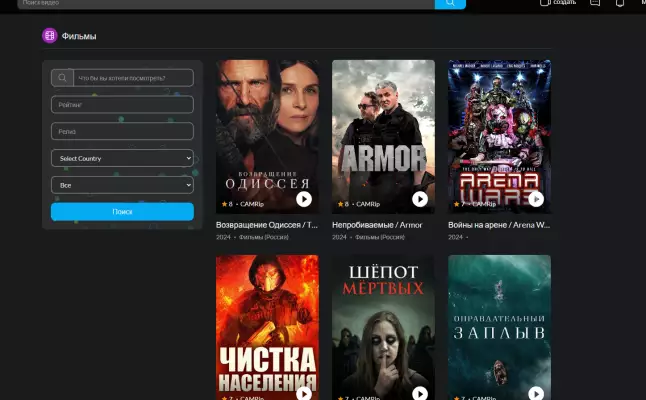Open the Armor movie poster
The height and width of the screenshot is (400, 646).
(384, 136)
